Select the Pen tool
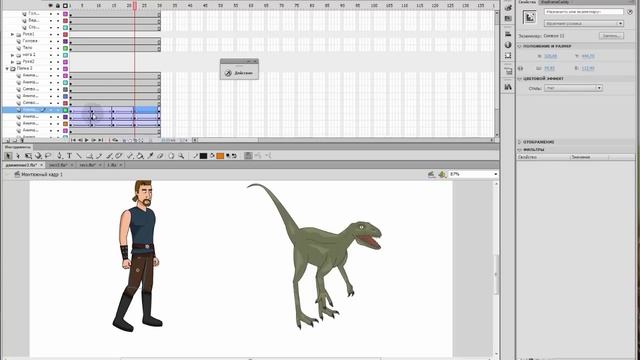The width and height of the screenshot is (640, 360). [60, 156]
